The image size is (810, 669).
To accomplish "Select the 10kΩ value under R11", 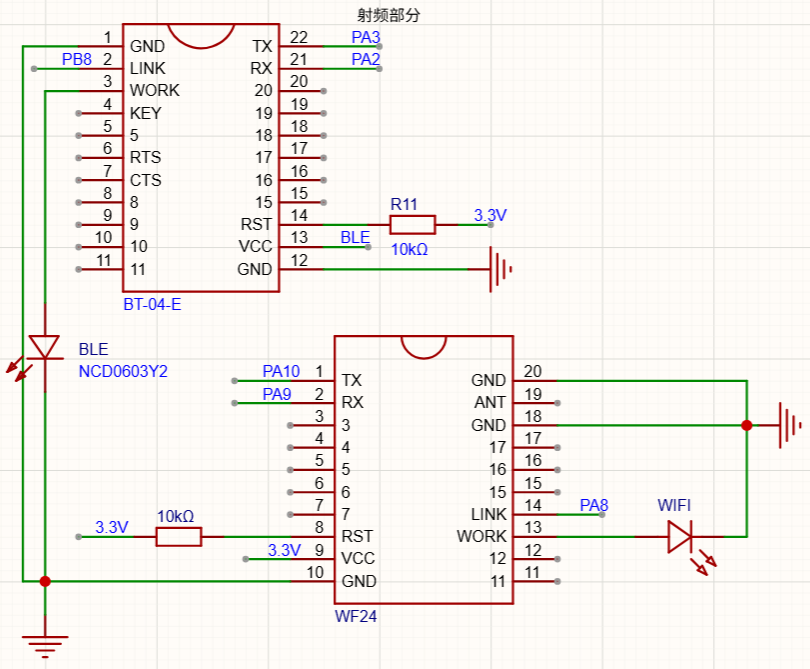I will (410, 250).
